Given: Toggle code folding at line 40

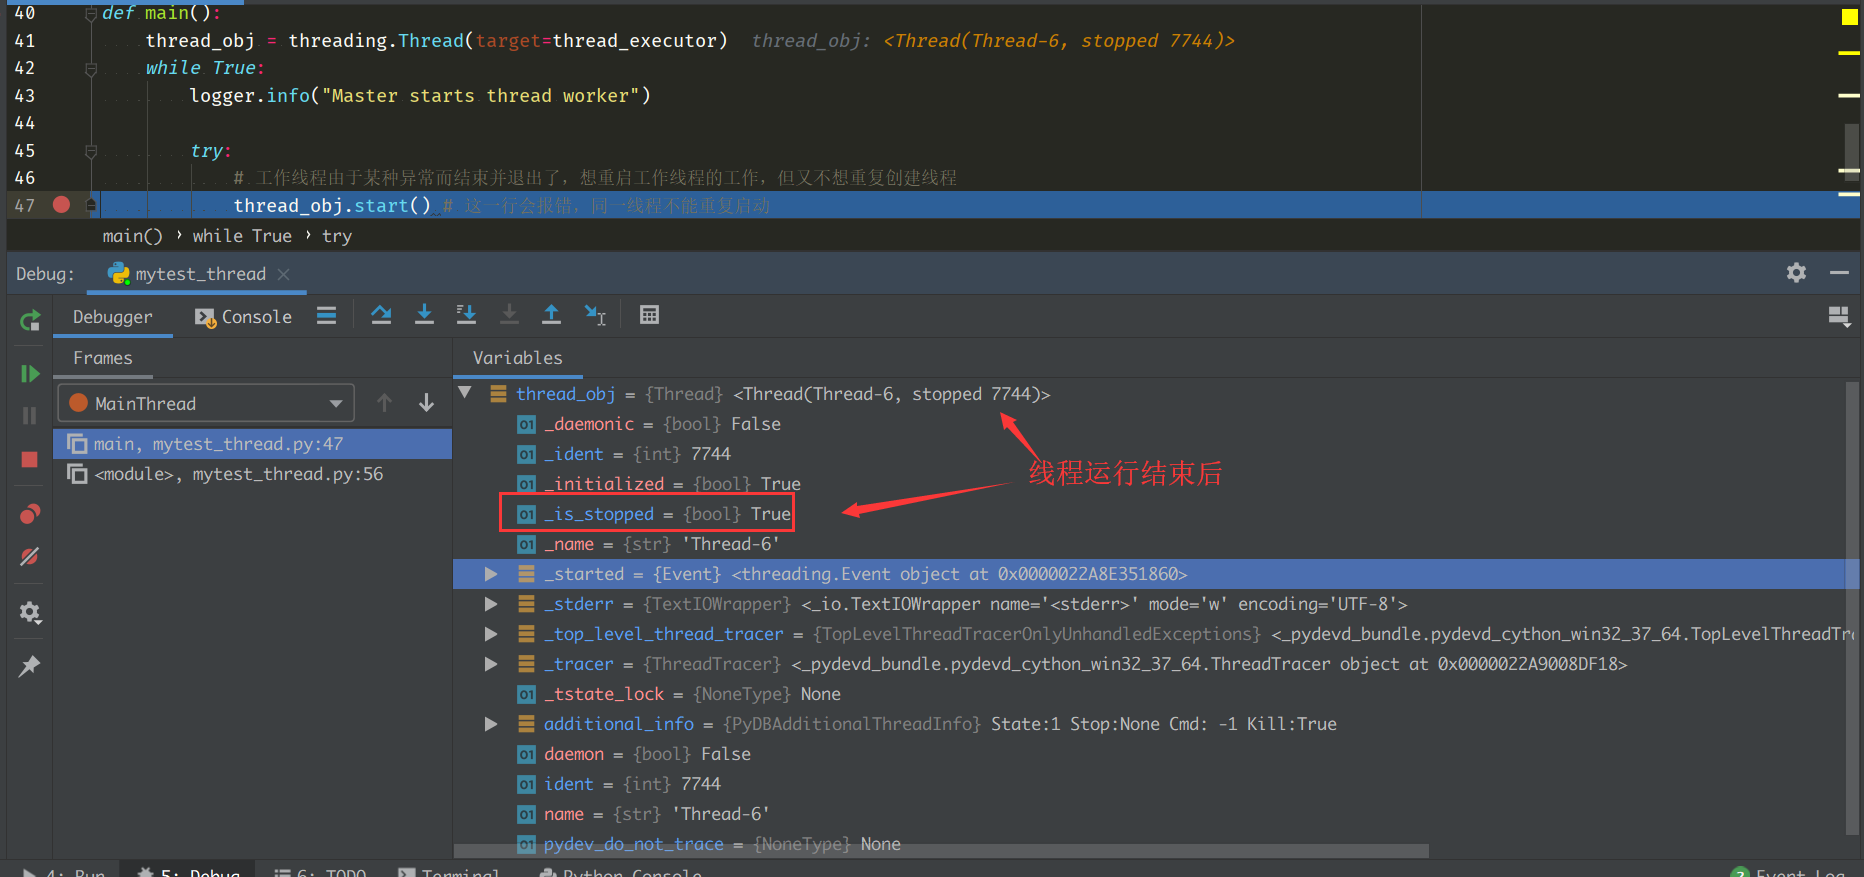Looking at the screenshot, I should tap(91, 13).
